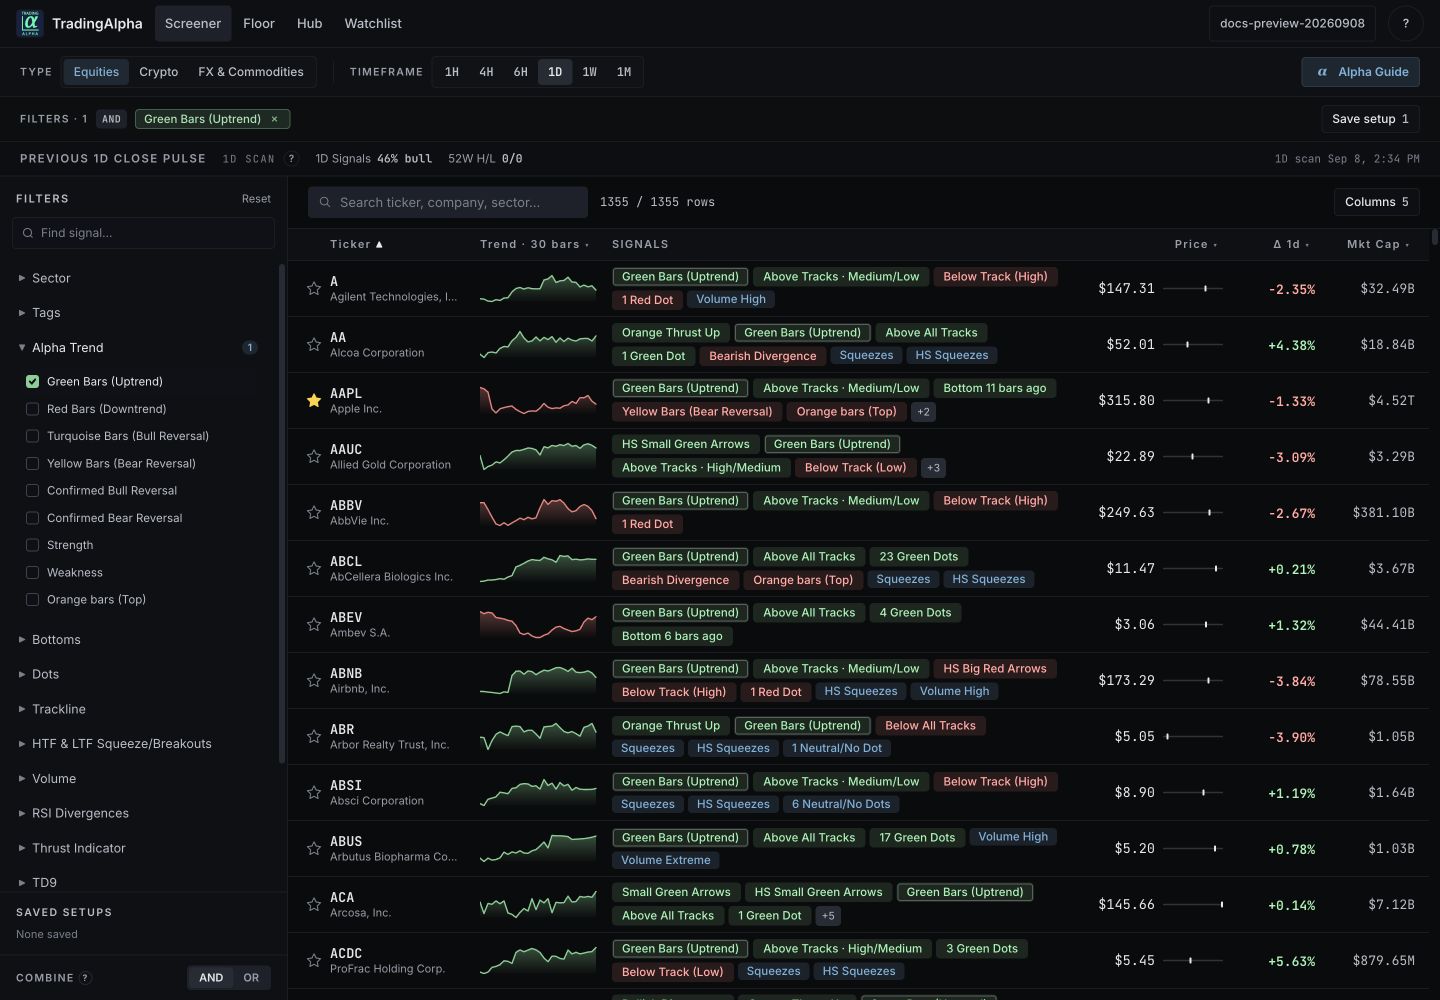Star the ABR Arbor Realty row
This screenshot has width=1440, height=1000.
point(314,736)
